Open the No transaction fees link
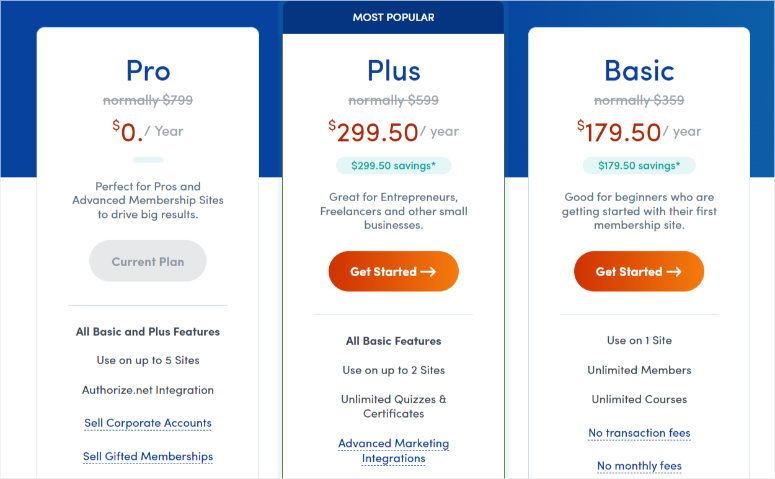775x479 pixels. click(639, 433)
